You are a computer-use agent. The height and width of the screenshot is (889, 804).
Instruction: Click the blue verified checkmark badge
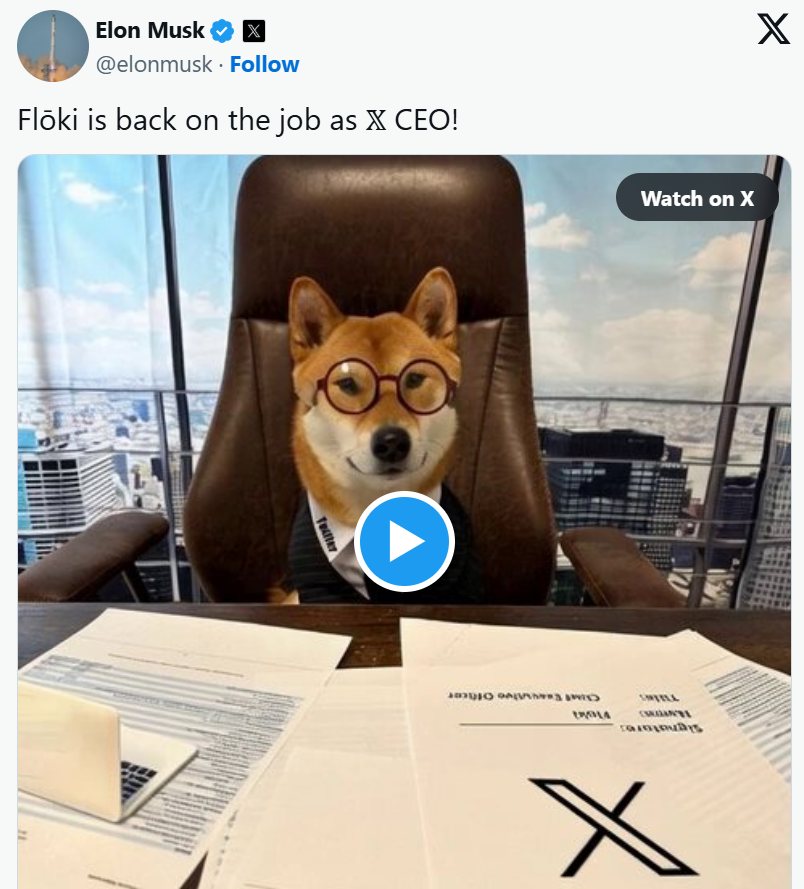(x=222, y=30)
